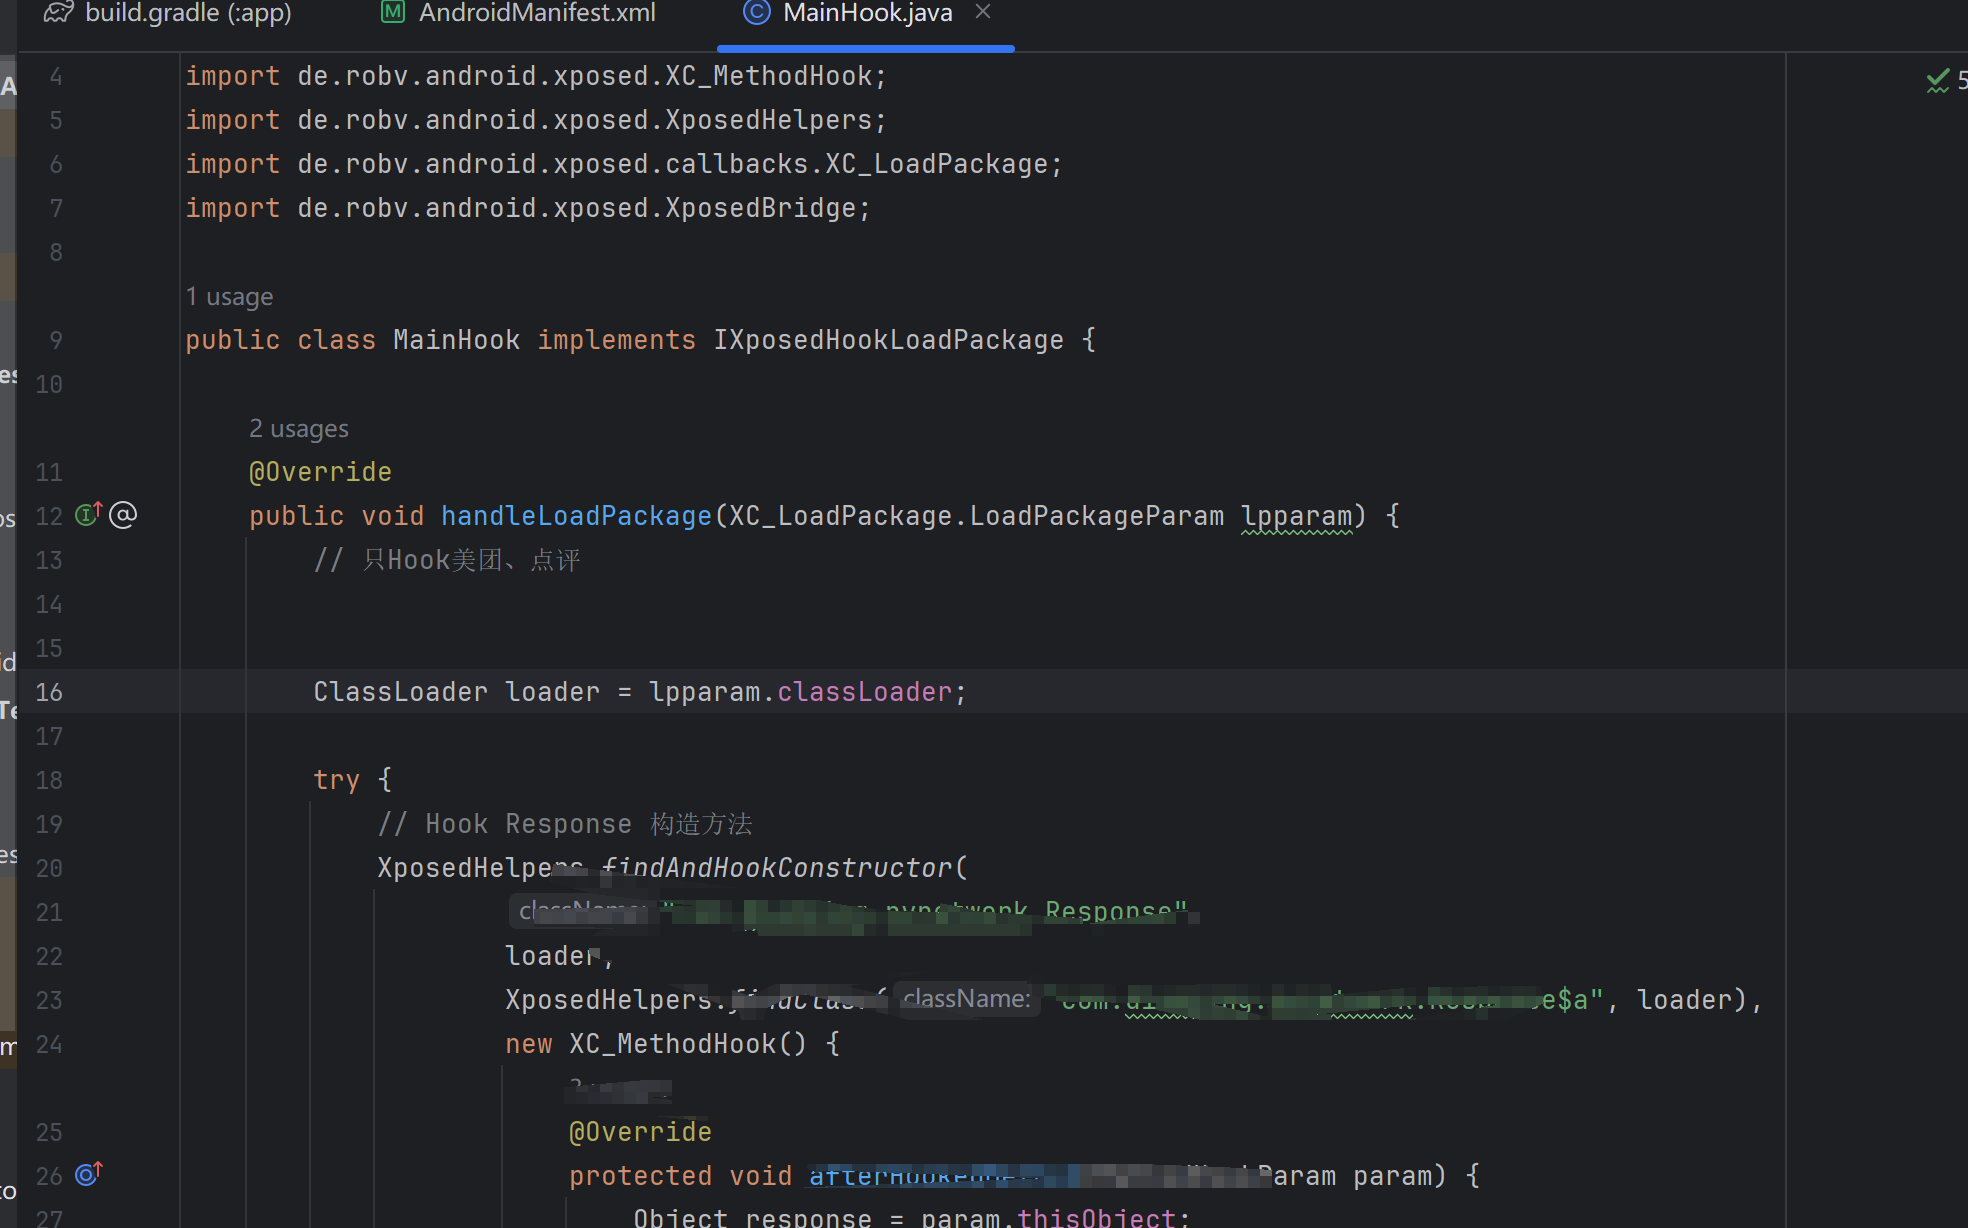
Task: Click line number 16 in the gutter
Action: pos(49,692)
